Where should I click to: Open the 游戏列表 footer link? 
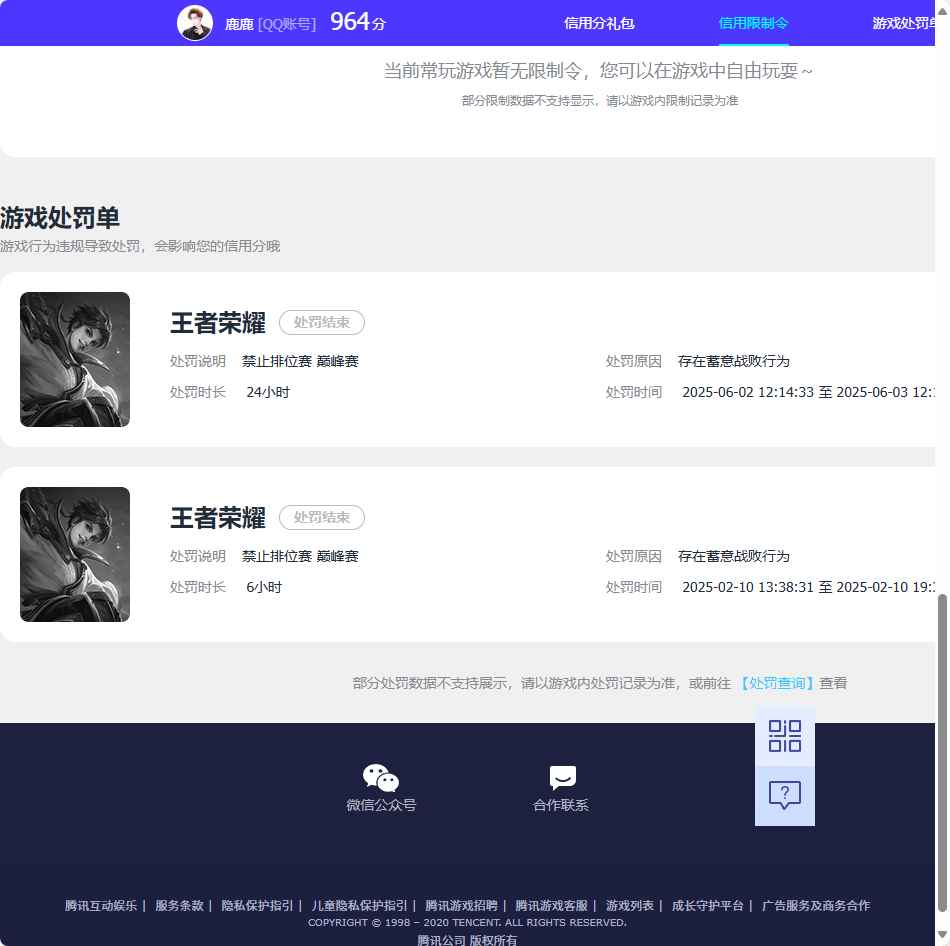[x=629, y=905]
